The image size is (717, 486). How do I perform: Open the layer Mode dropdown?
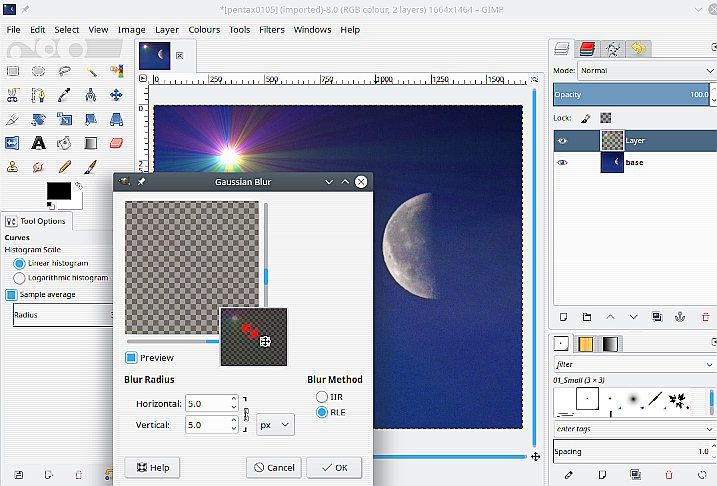[647, 70]
